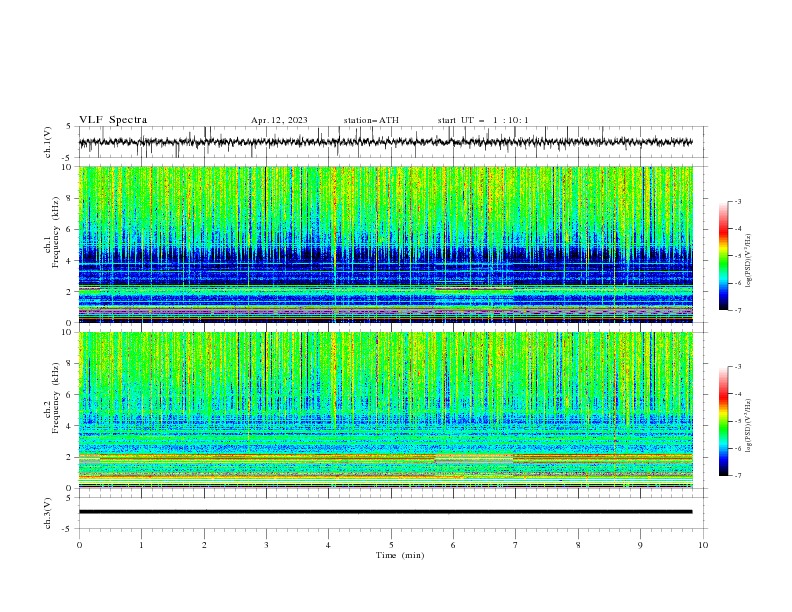
Task: Select the log(PSD) label beside ch.1 colorbar
Action: (749, 261)
